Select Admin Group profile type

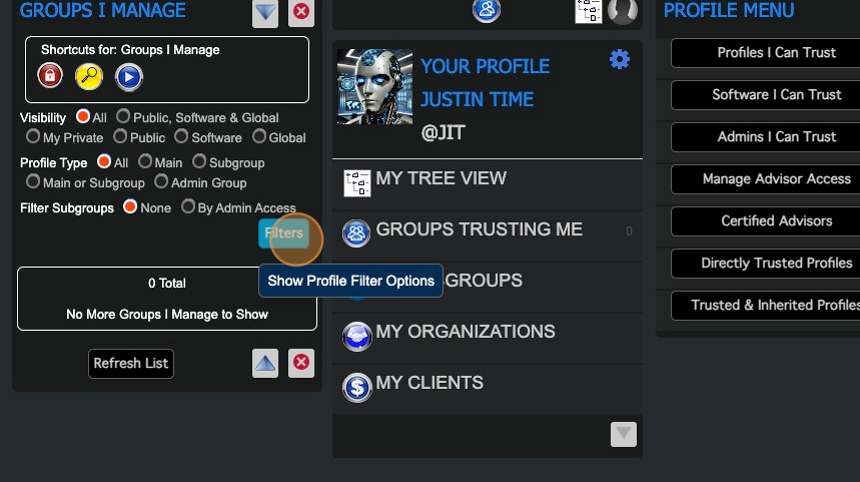coord(161,181)
